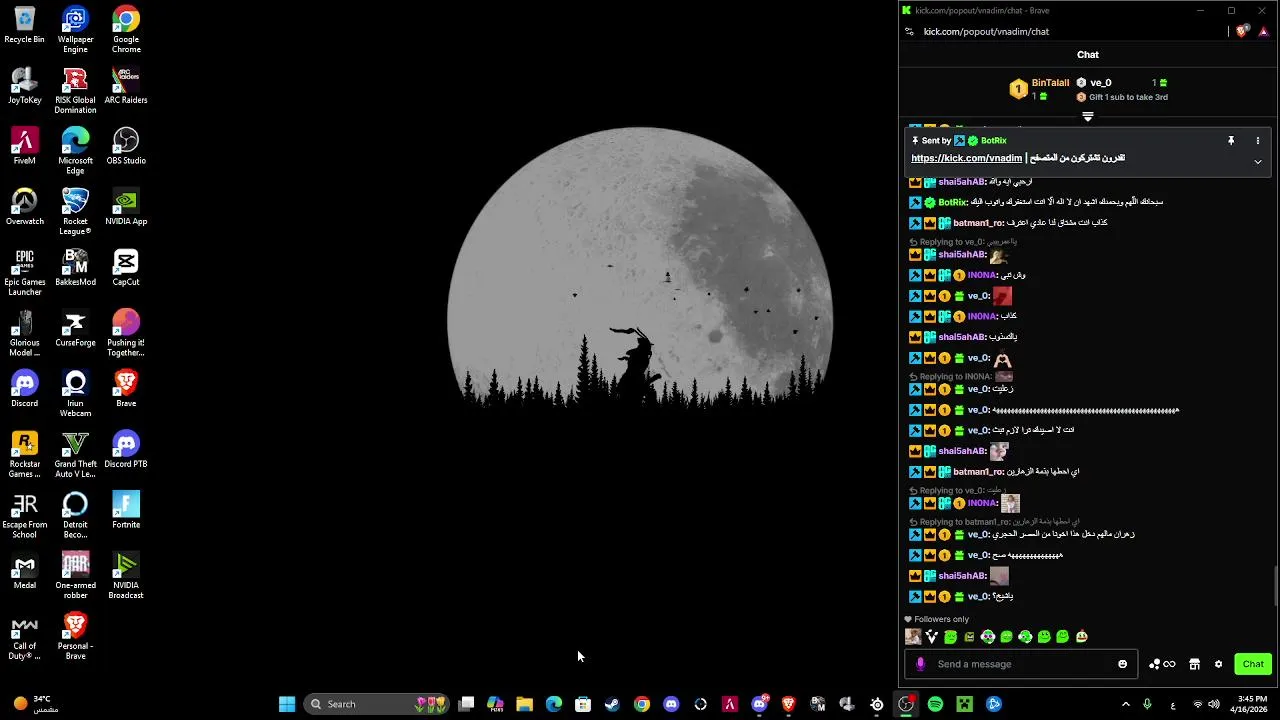Open Brave Rewards triangle icon
1280x720 pixels.
(x=1263, y=31)
